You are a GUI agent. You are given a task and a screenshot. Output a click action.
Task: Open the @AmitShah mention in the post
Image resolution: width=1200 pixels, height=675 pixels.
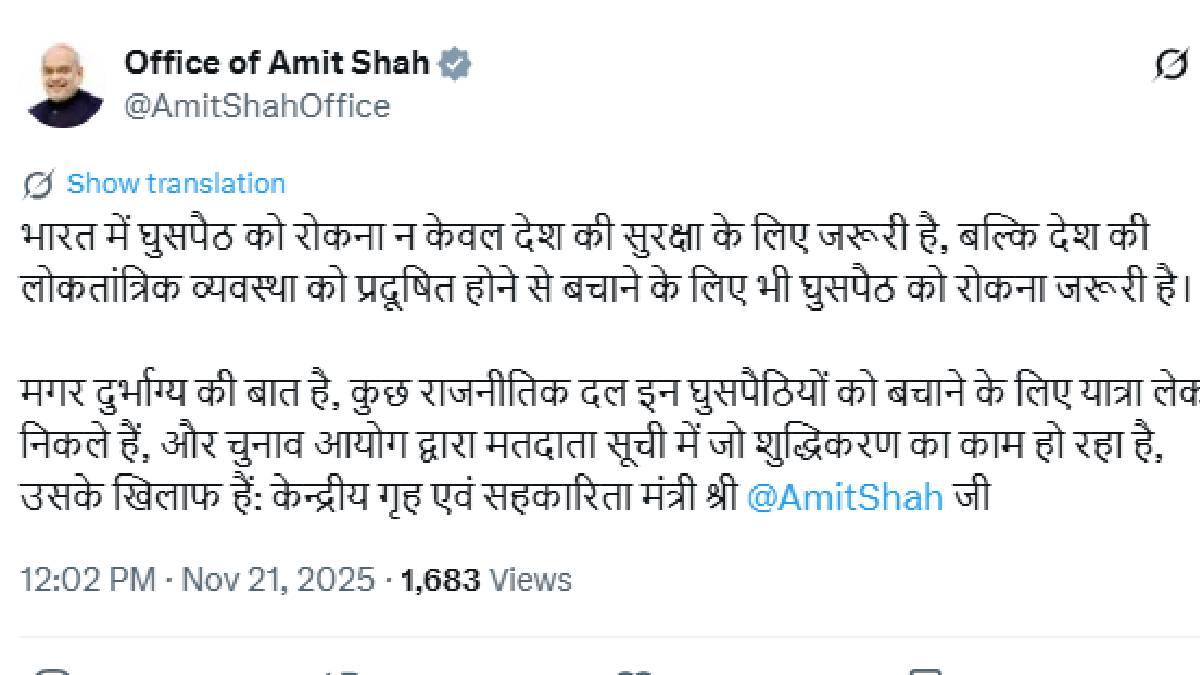click(x=845, y=497)
